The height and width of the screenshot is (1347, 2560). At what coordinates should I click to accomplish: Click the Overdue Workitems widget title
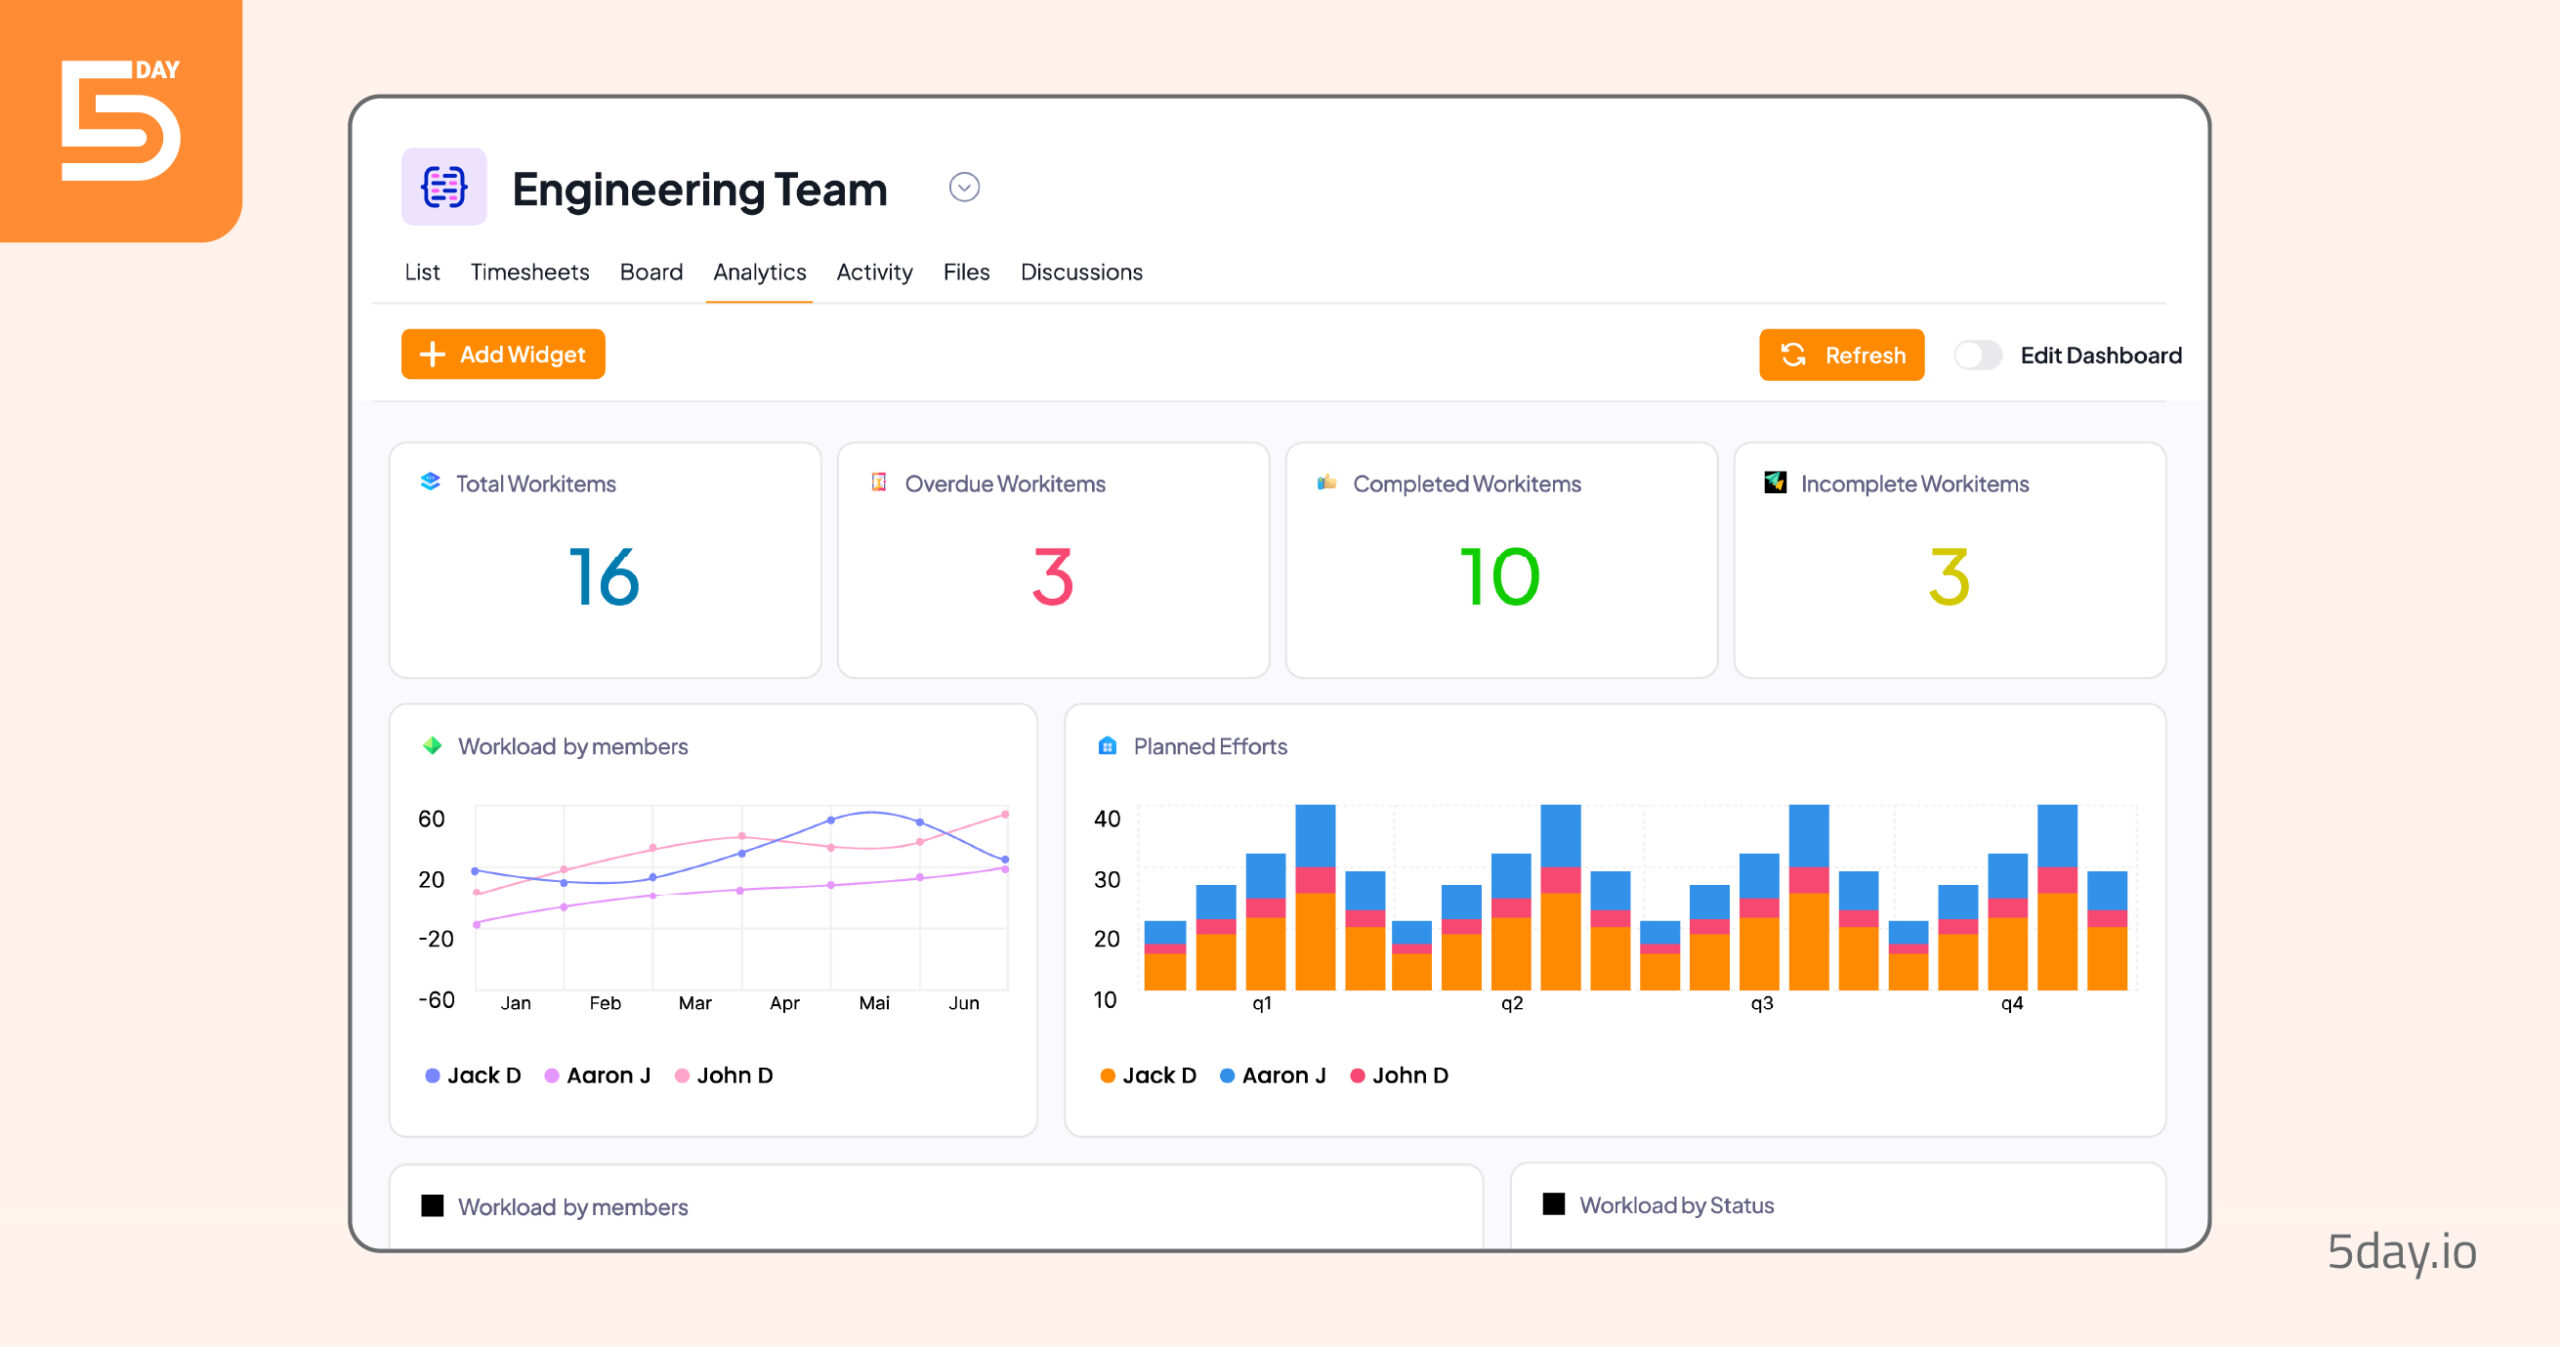click(x=1005, y=484)
